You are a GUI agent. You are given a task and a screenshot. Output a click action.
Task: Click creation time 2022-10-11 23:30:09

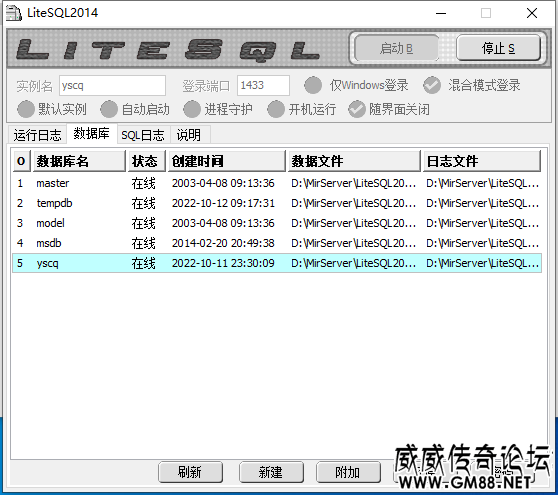[x=223, y=263]
